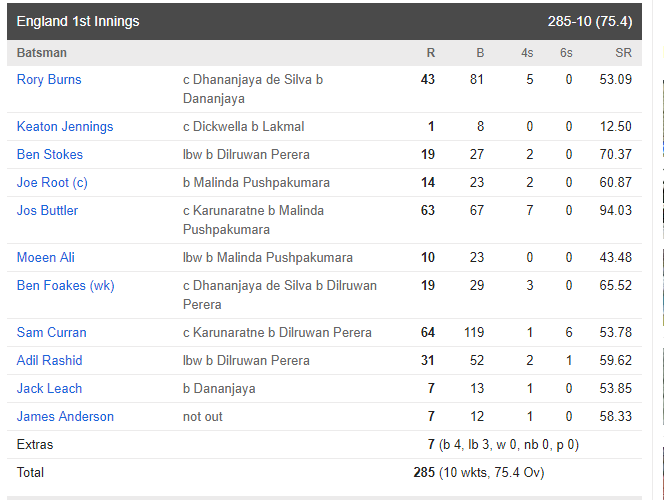Open Sam Curran player profile
This screenshot has width=664, height=500.
pyautogui.click(x=51, y=332)
